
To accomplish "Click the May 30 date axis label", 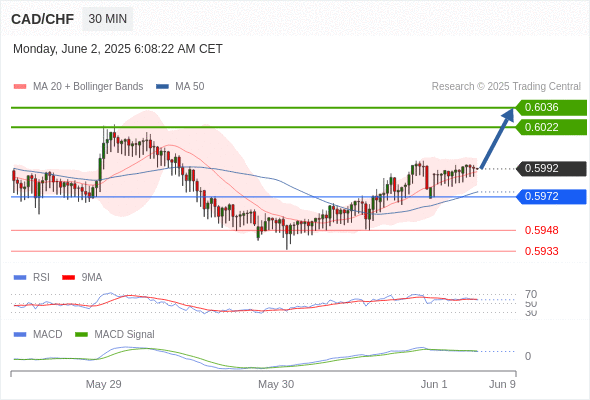I will pos(276,384).
